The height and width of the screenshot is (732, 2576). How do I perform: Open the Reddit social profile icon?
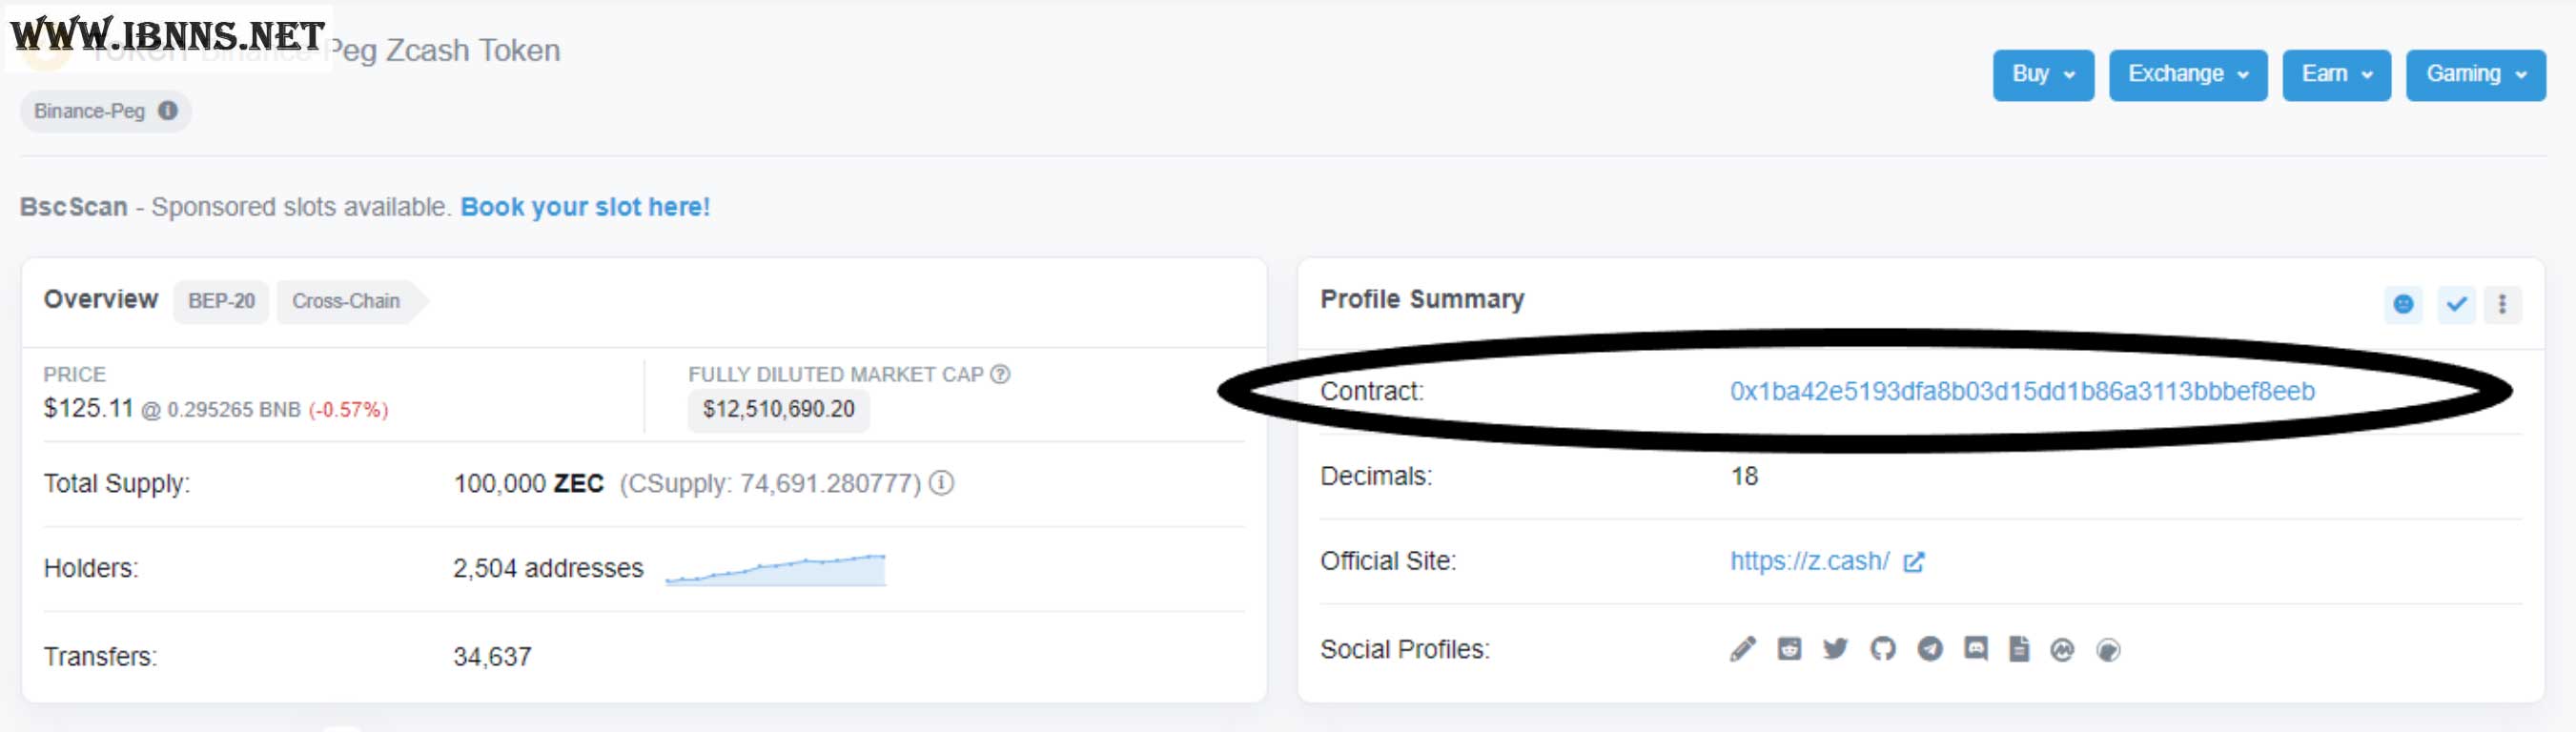click(1789, 649)
